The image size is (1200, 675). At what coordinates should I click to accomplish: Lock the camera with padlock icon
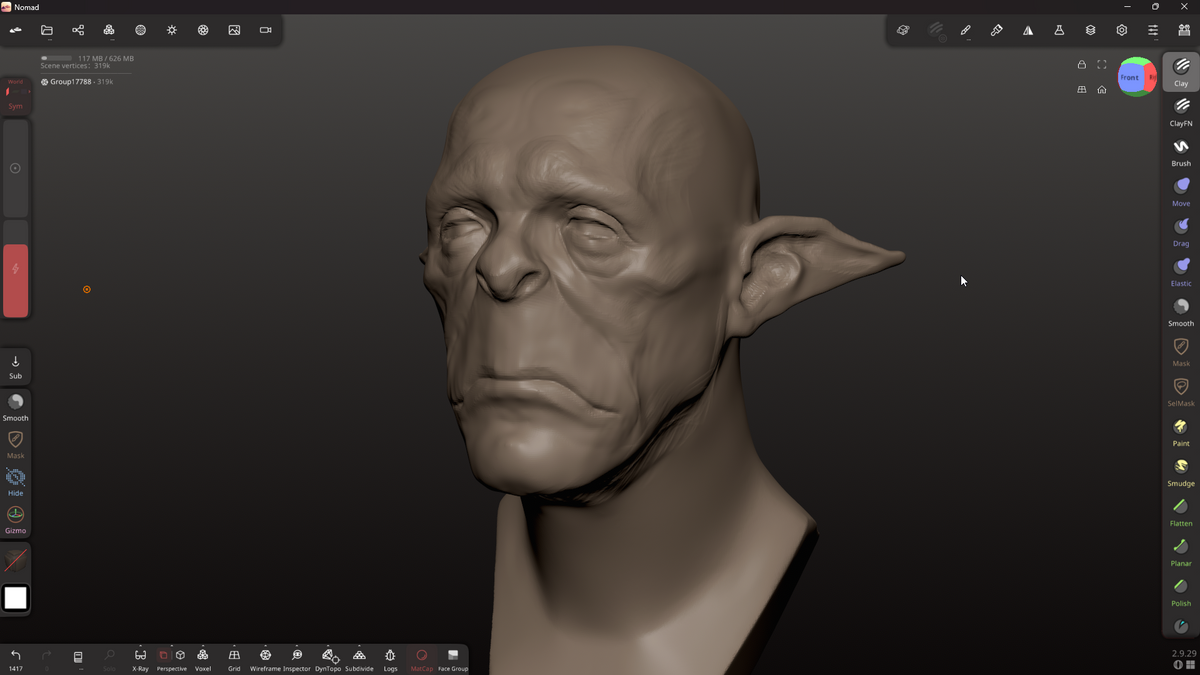1081,65
